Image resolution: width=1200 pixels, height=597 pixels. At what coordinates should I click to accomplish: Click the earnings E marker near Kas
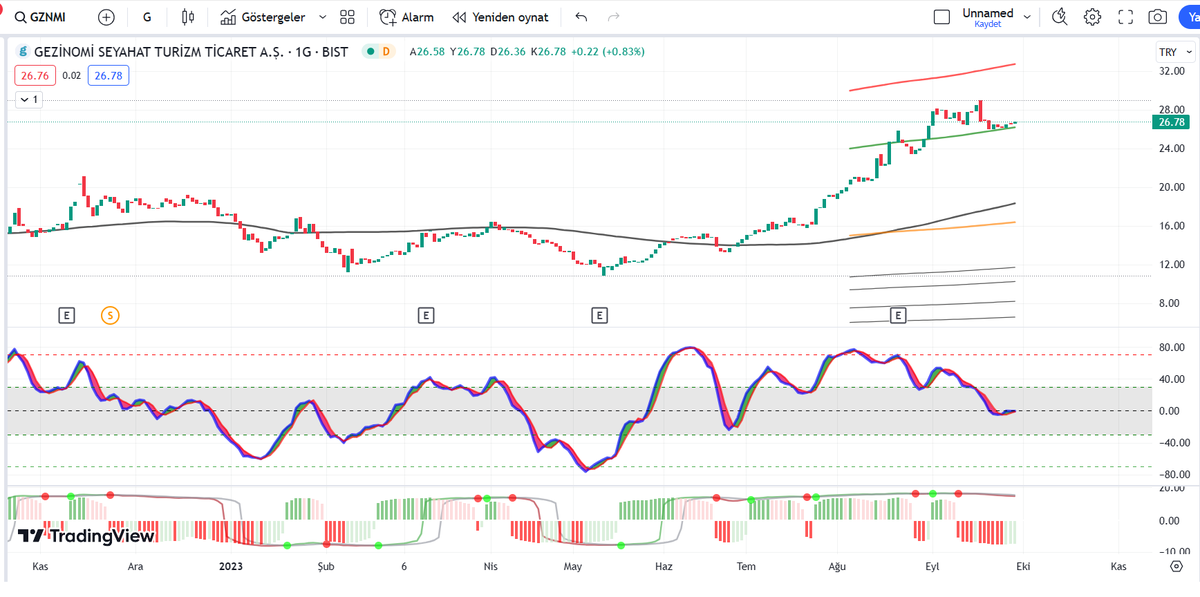(x=66, y=316)
